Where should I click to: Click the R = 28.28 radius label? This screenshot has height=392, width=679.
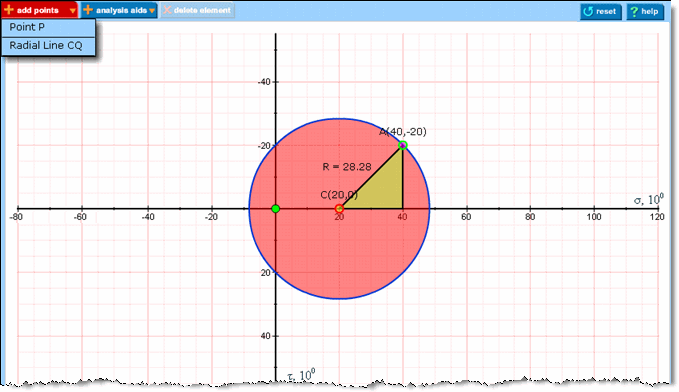tap(347, 167)
